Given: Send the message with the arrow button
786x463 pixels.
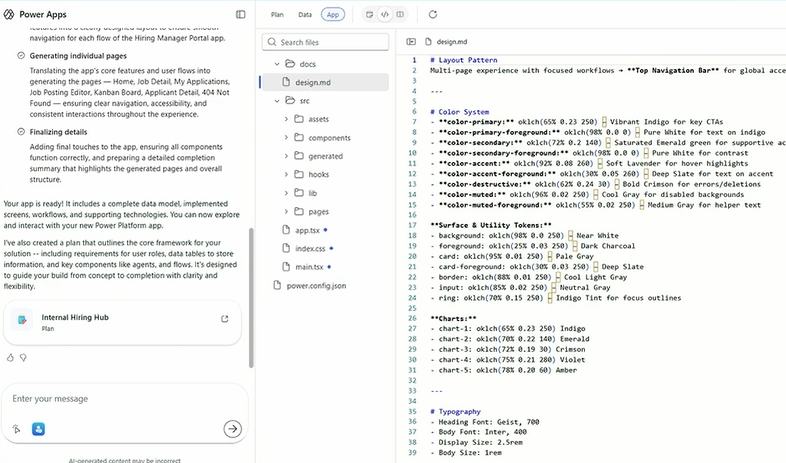Looking at the screenshot, I should pos(232,428).
